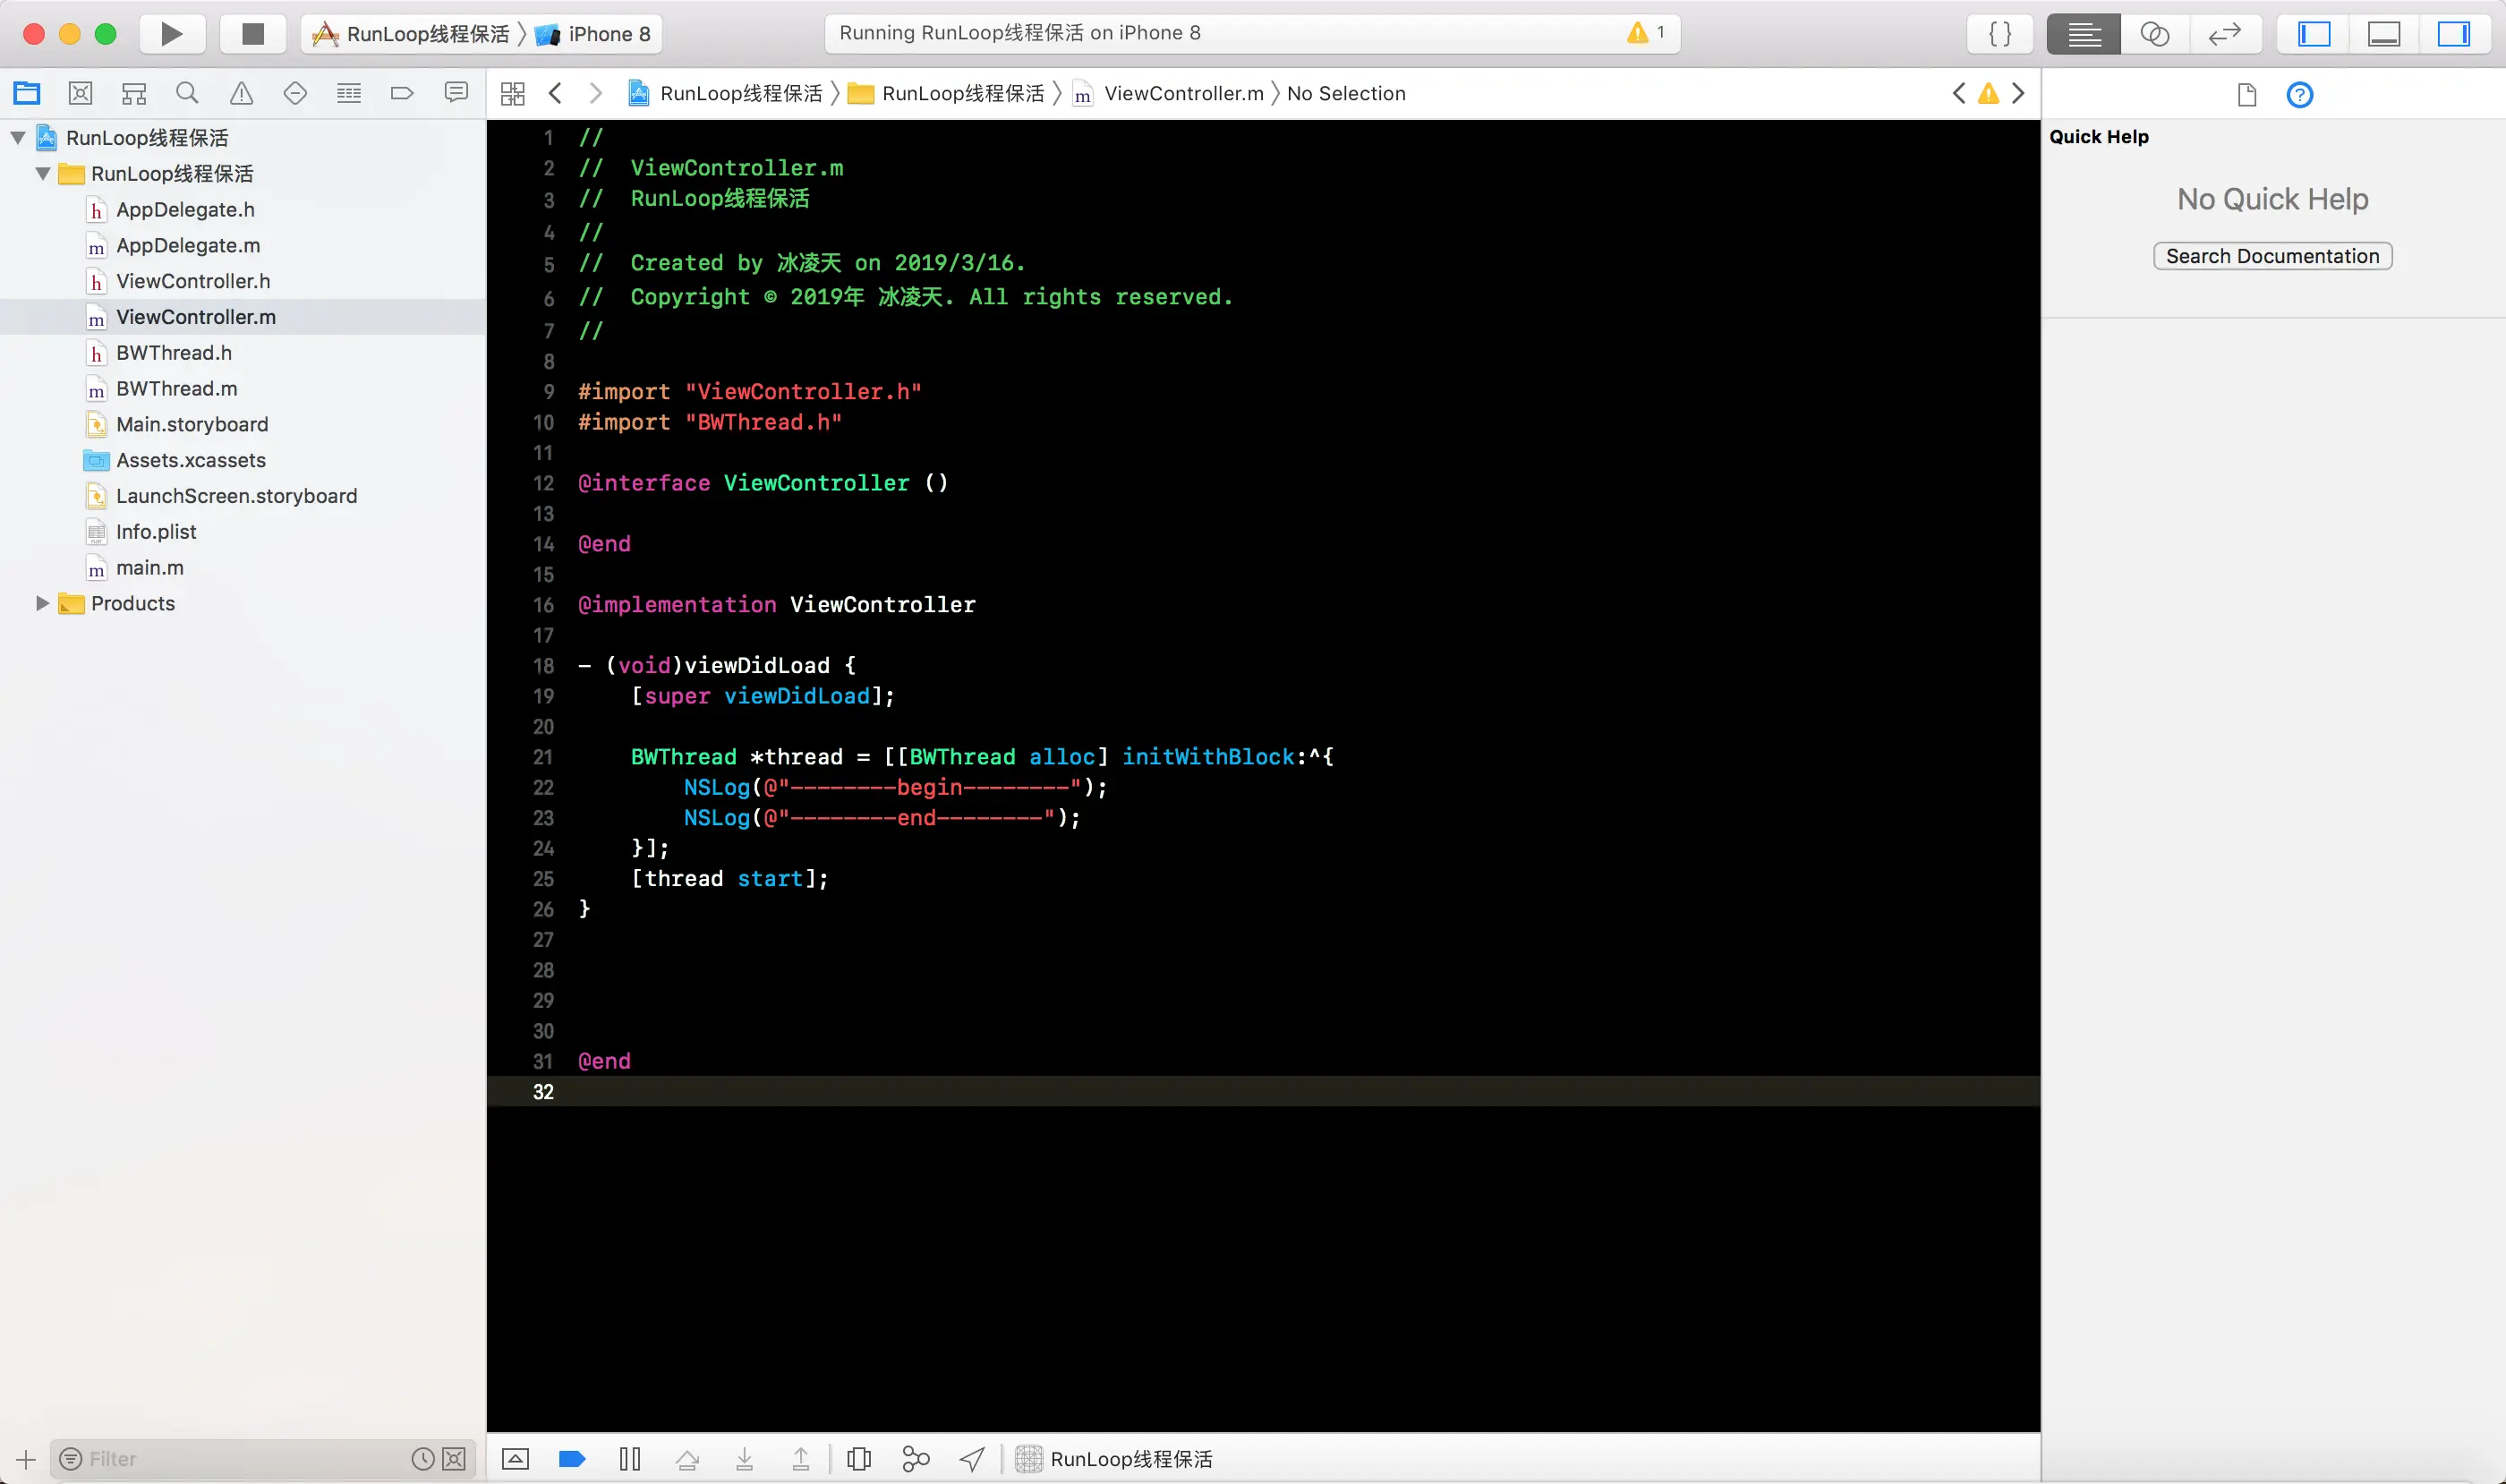Open the Issue navigator warning icon

[x=241, y=93]
